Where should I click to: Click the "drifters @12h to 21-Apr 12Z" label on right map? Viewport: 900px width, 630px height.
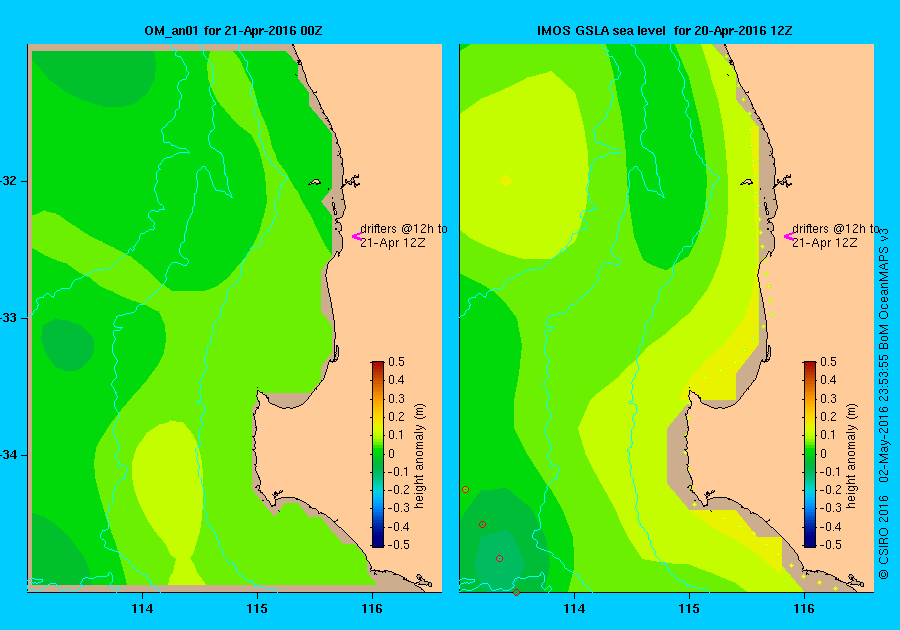coord(835,235)
